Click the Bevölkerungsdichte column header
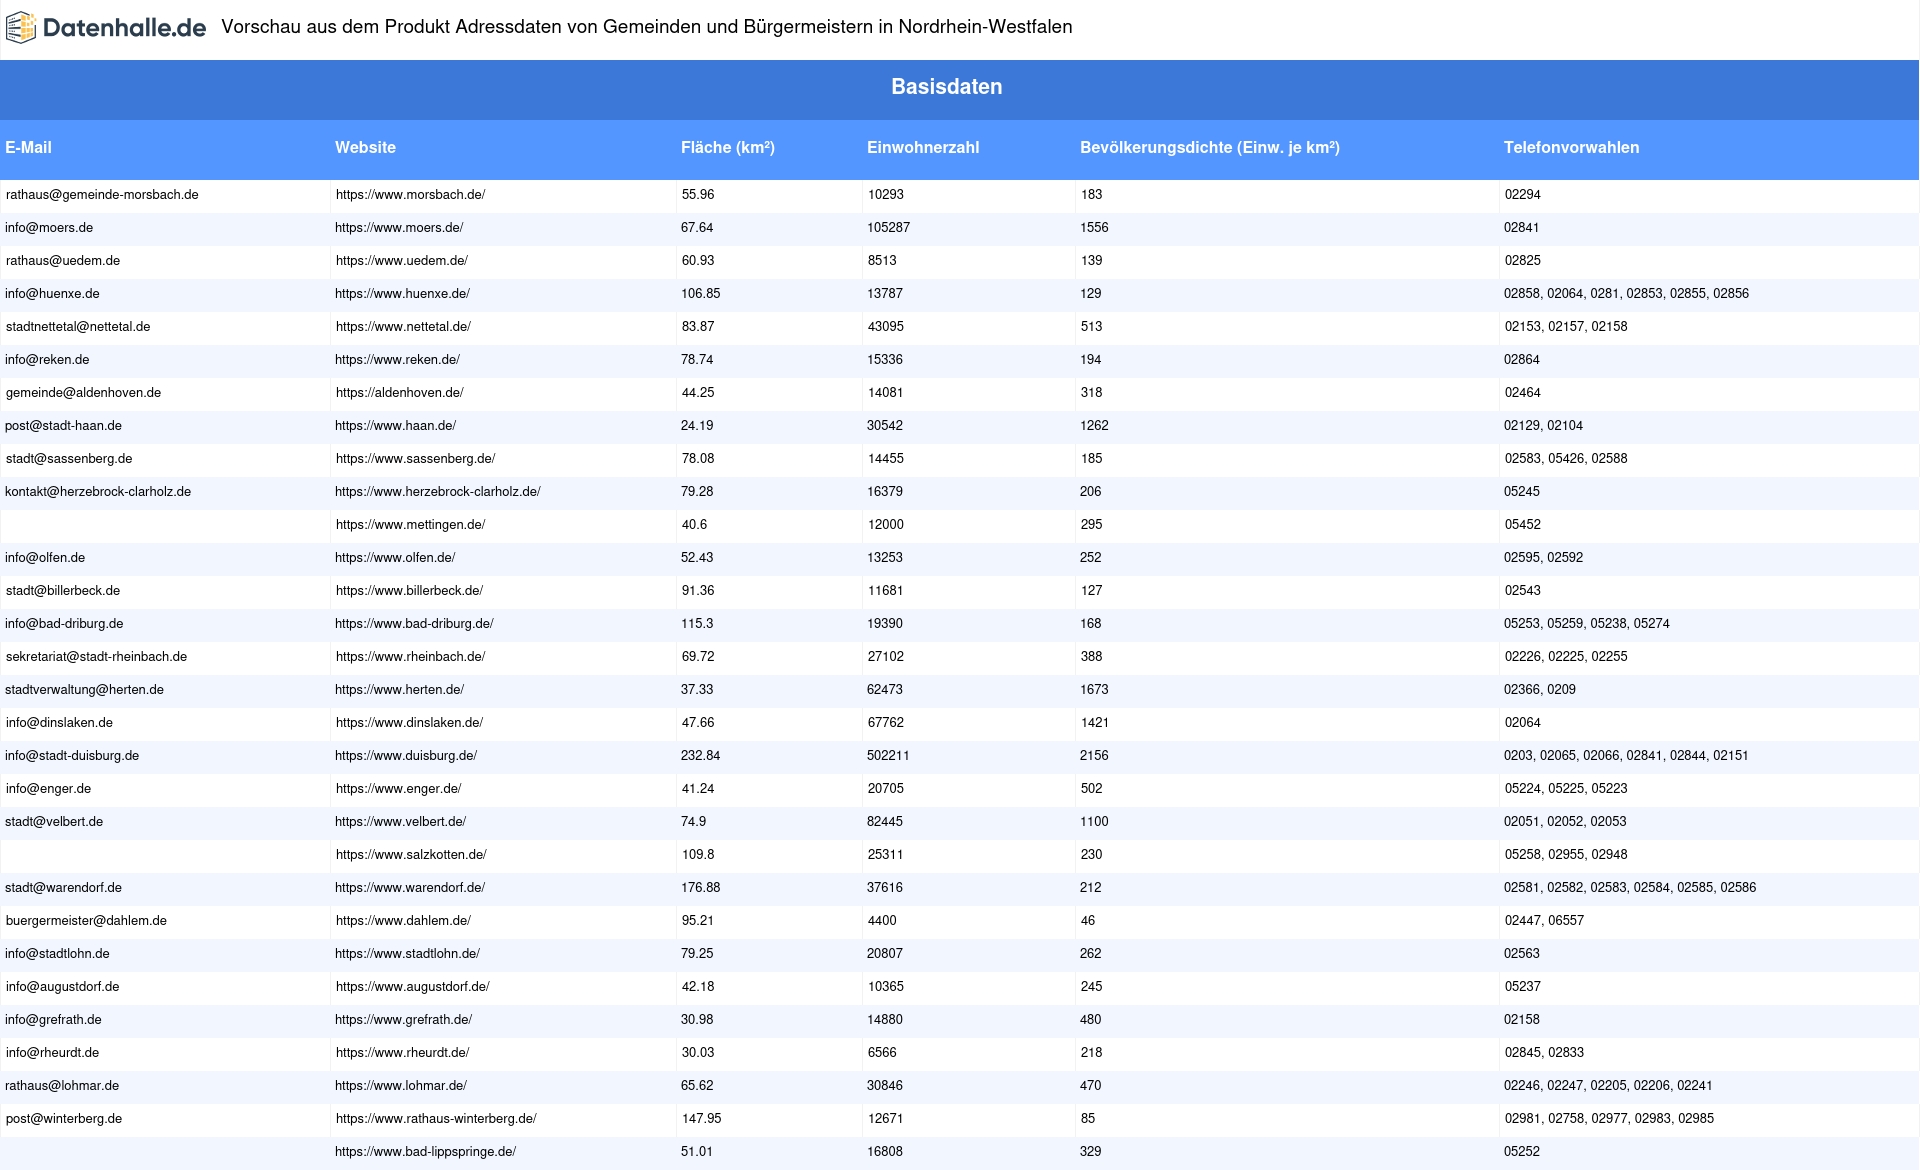 1210,148
